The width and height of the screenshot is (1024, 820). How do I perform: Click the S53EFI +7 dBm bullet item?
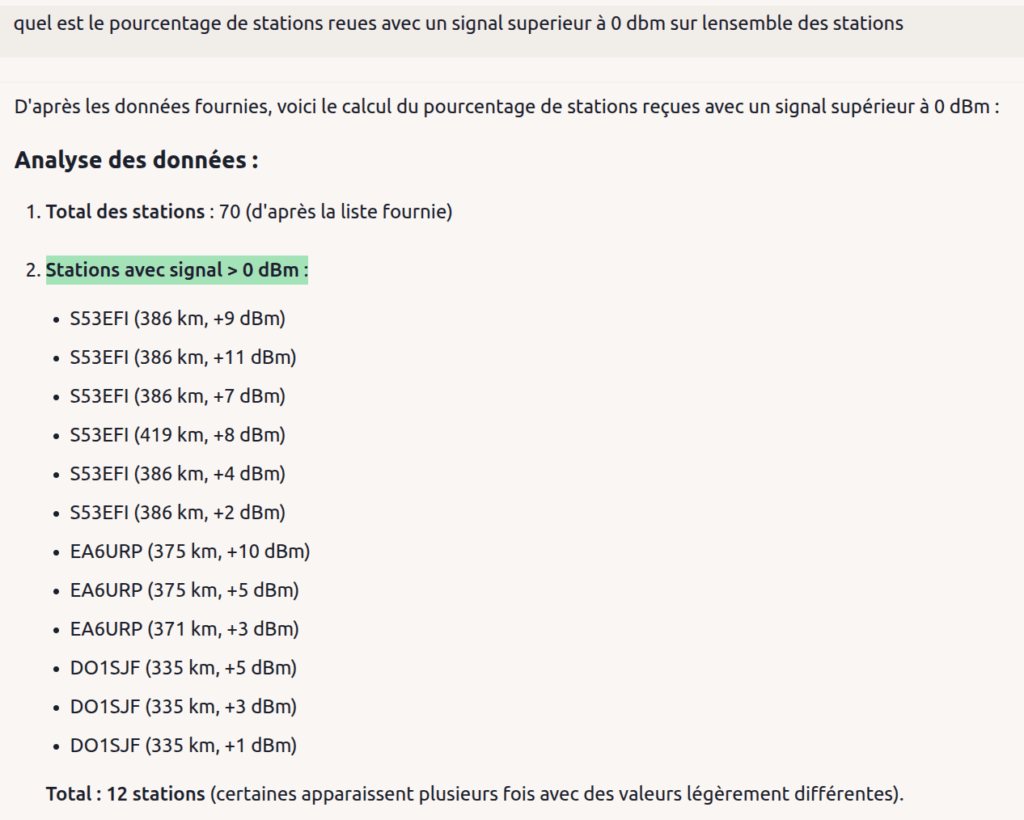(x=178, y=396)
